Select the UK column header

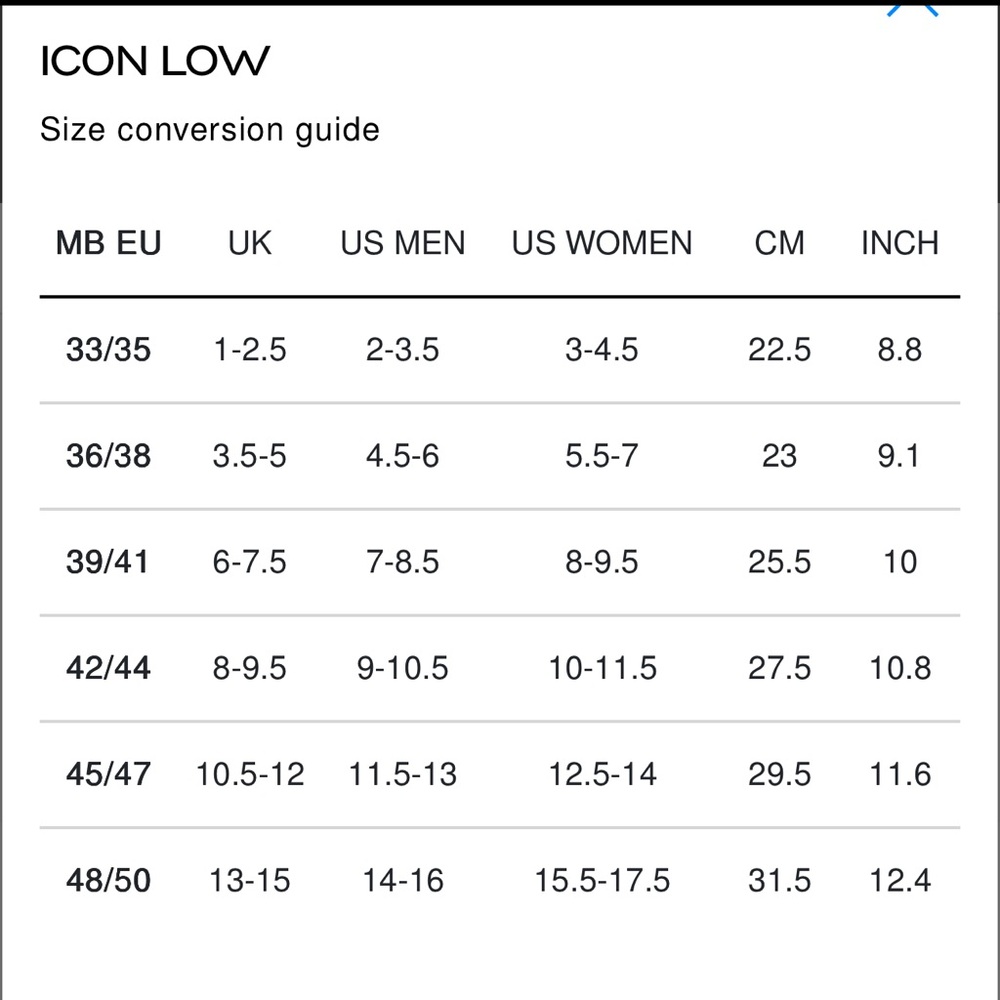coord(249,244)
